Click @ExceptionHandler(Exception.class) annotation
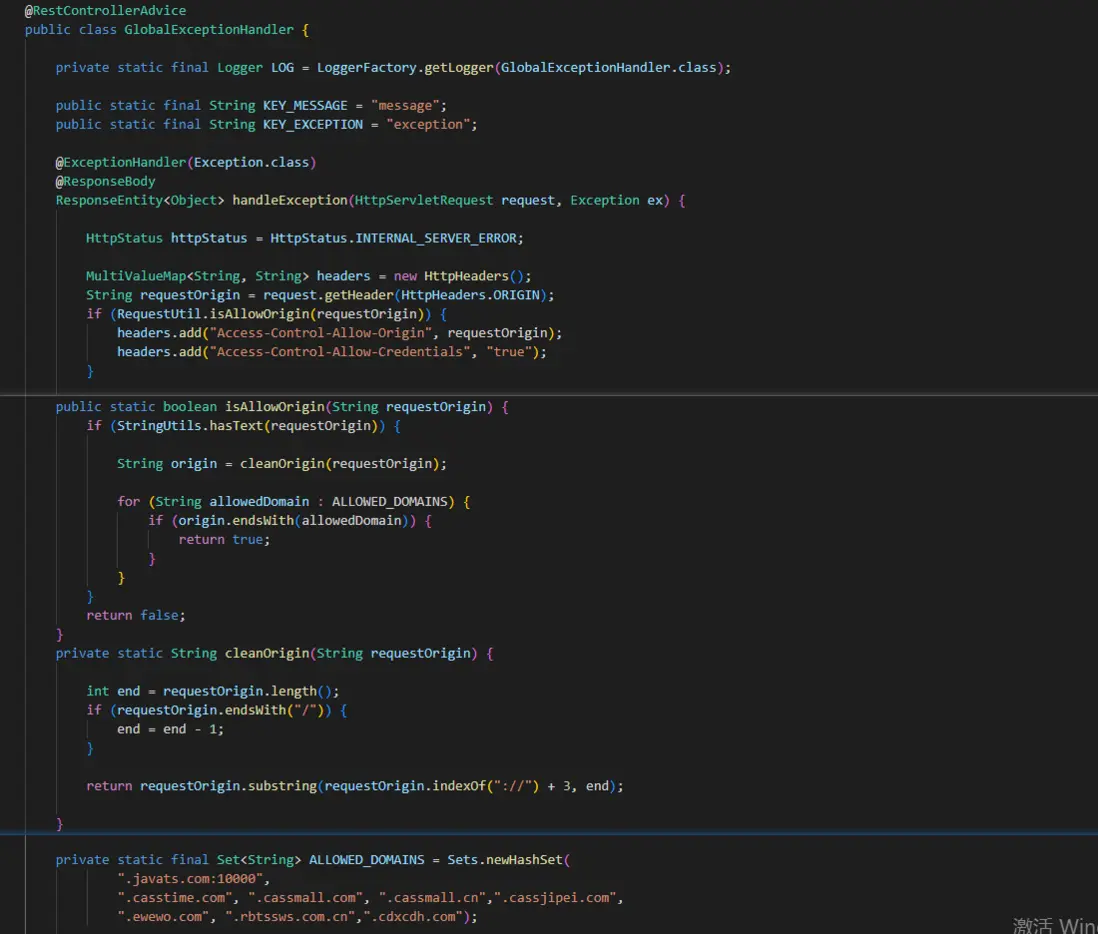 [x=186, y=162]
